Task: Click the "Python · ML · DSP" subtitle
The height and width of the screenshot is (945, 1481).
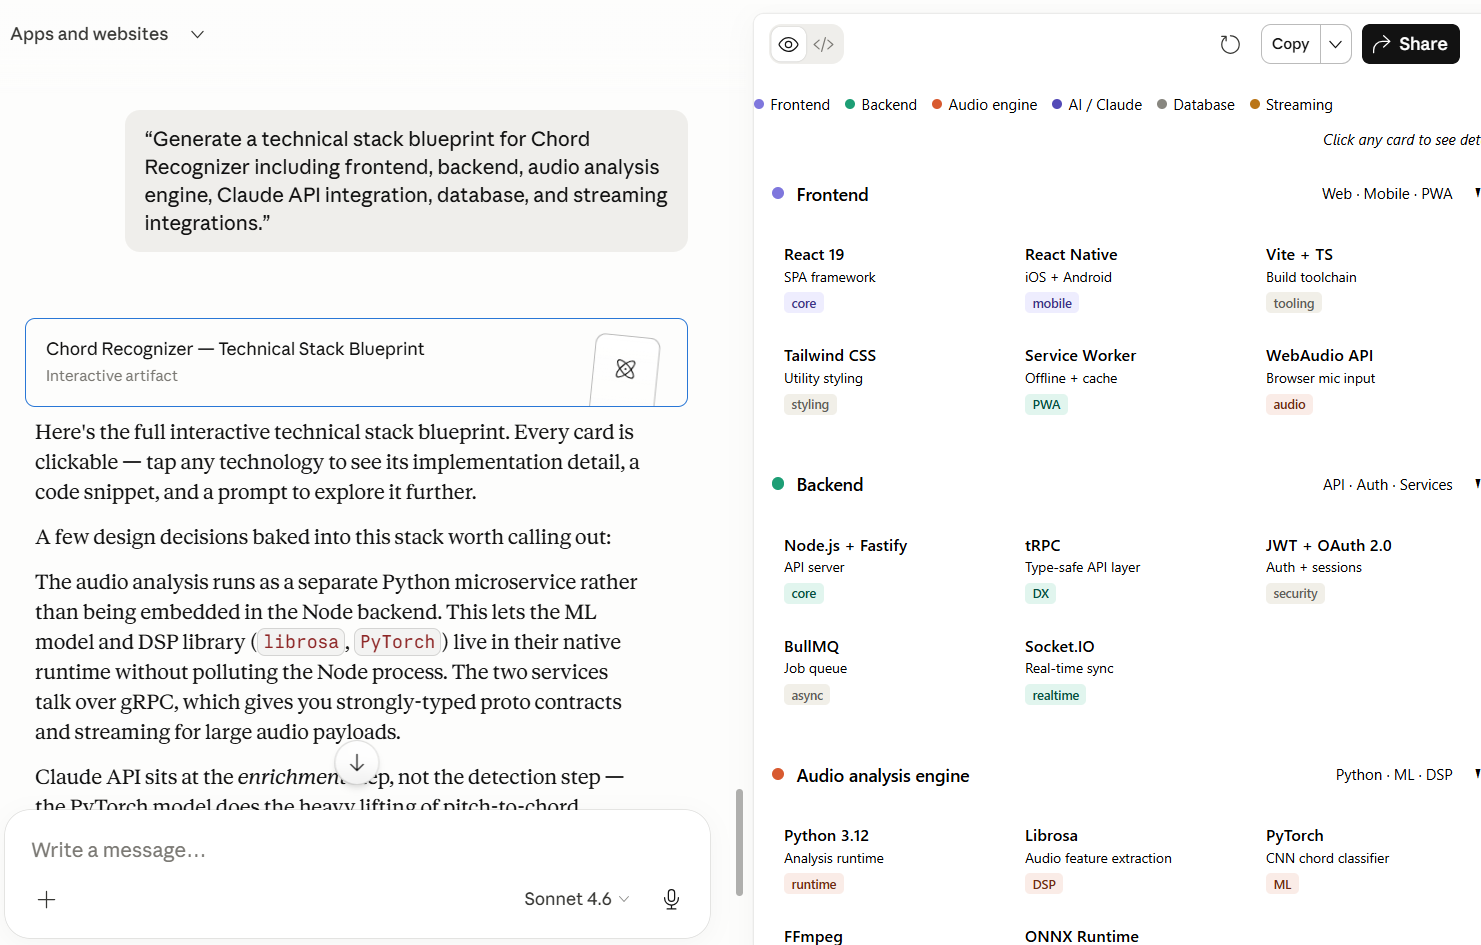Action: coord(1394,775)
